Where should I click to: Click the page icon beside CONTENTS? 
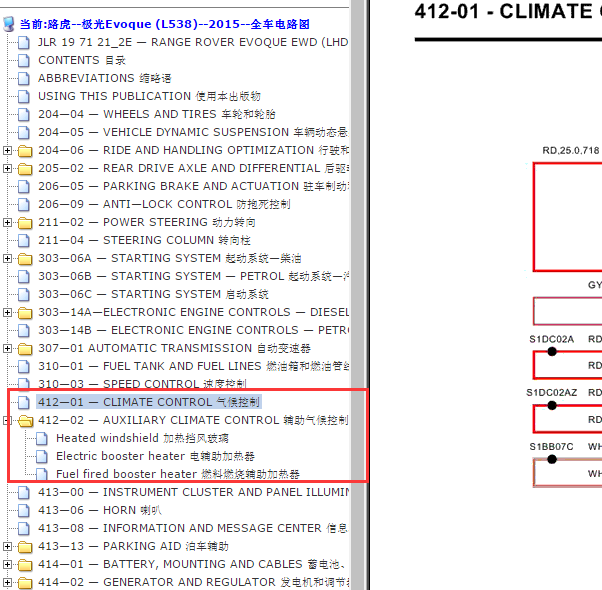coord(24,60)
